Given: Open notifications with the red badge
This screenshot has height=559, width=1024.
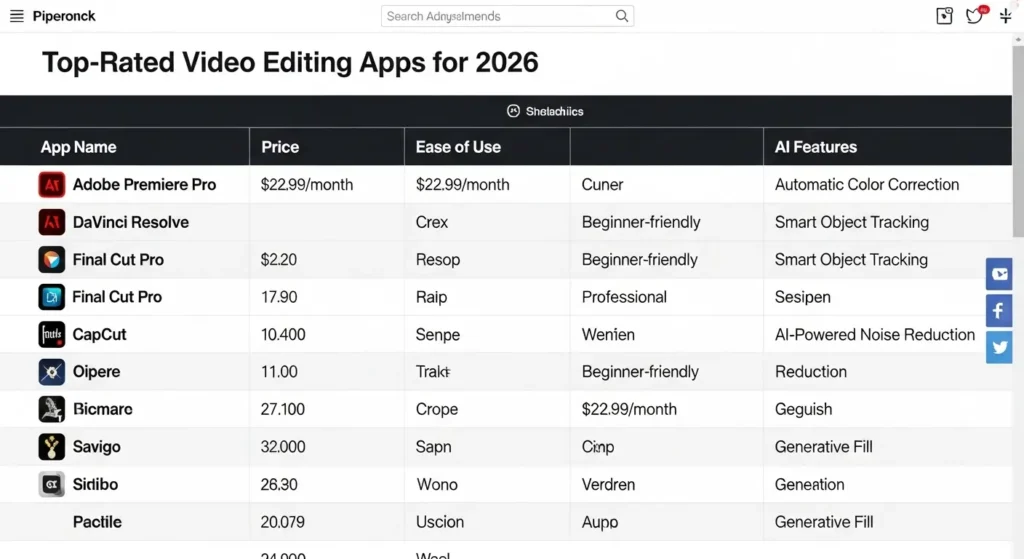Looking at the screenshot, I should [975, 15].
